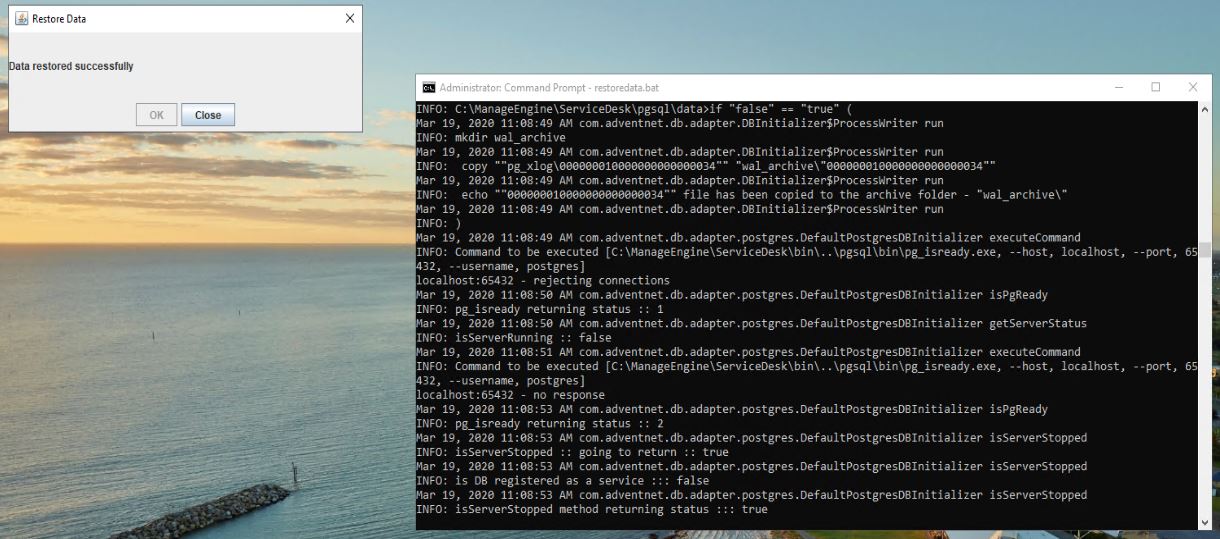Click the line 'INFO: mkdir wal_archive'
Viewport: 1220px width, 539px height.
pyautogui.click(x=491, y=138)
